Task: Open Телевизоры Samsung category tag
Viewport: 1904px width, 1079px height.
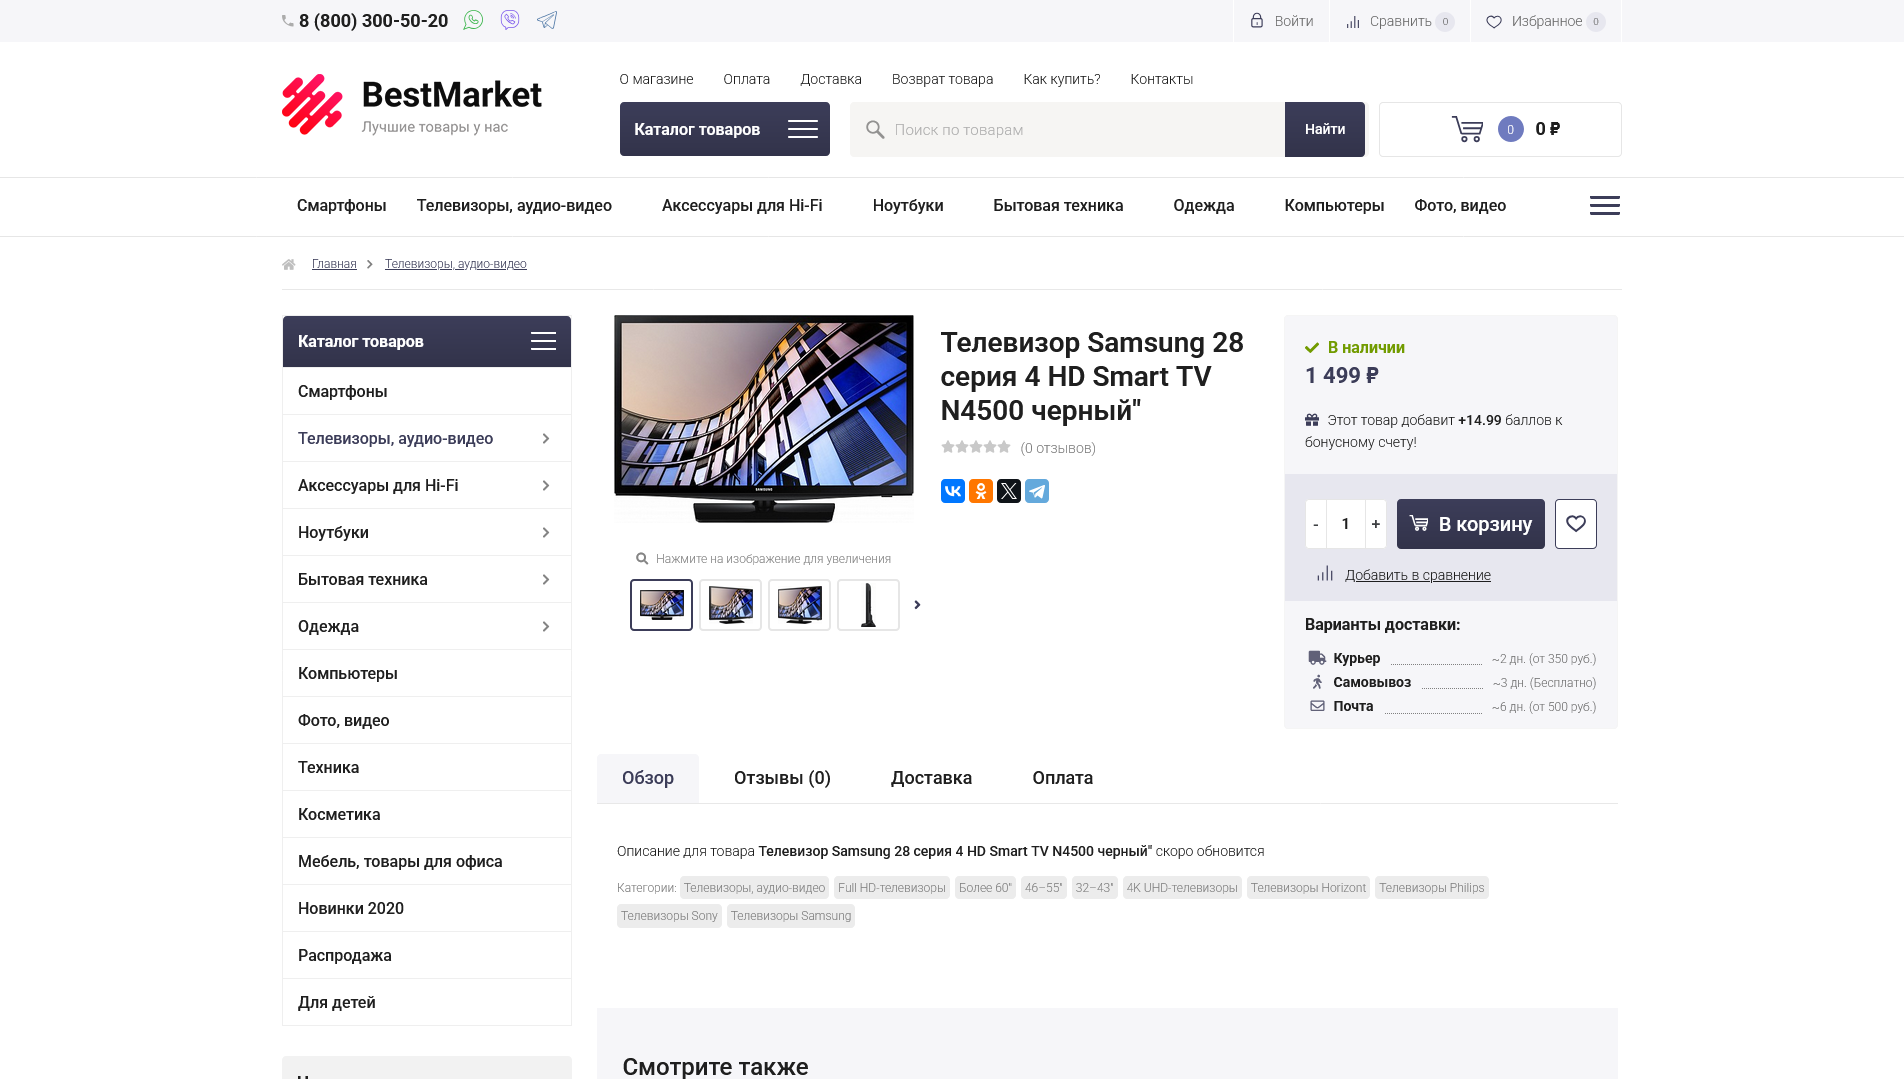Action: click(x=791, y=916)
